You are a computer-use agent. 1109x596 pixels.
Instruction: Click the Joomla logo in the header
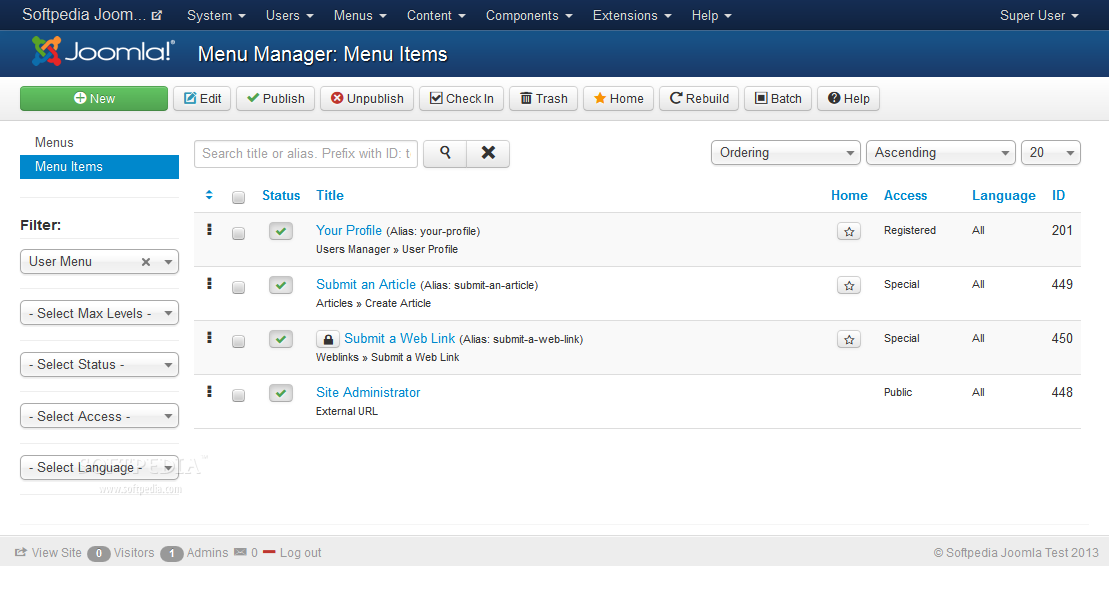[x=103, y=52]
